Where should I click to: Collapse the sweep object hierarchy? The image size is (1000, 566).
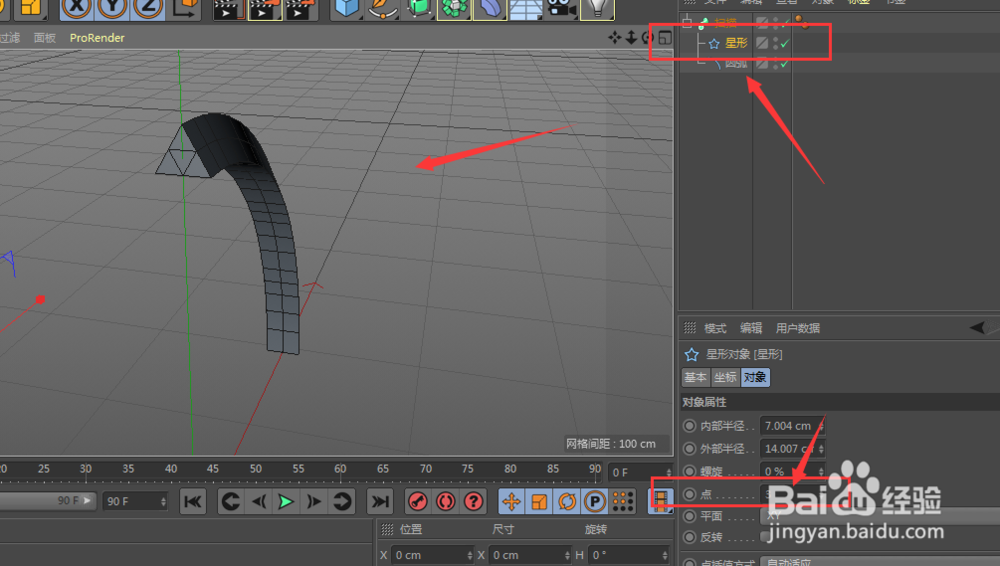coord(687,24)
